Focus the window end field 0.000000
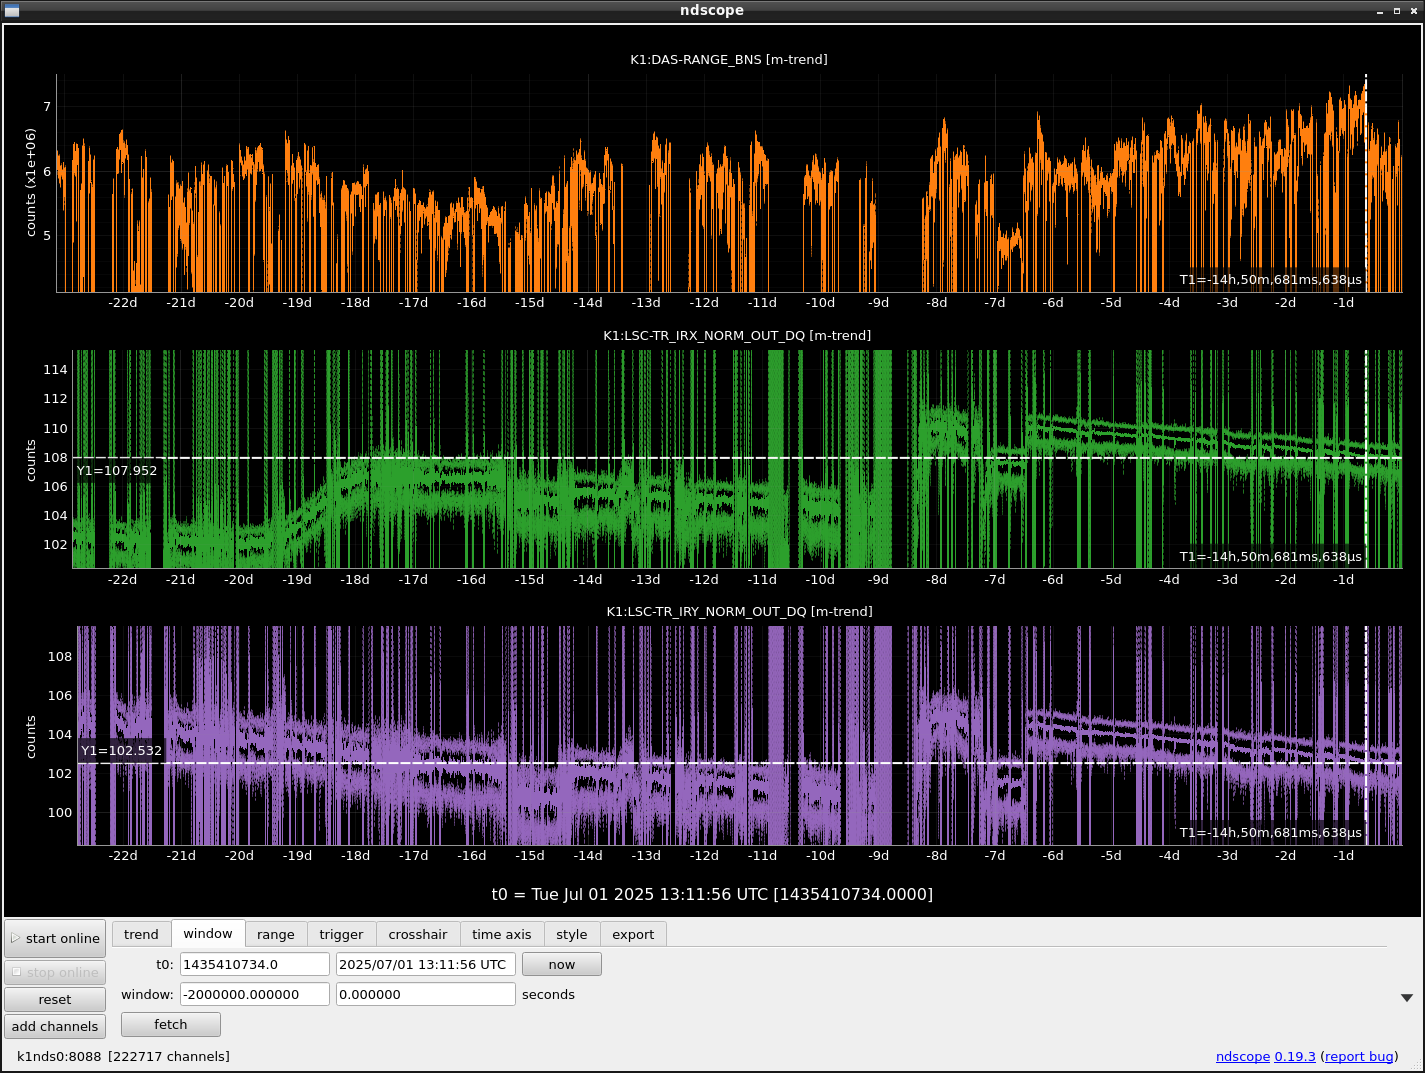 (426, 994)
